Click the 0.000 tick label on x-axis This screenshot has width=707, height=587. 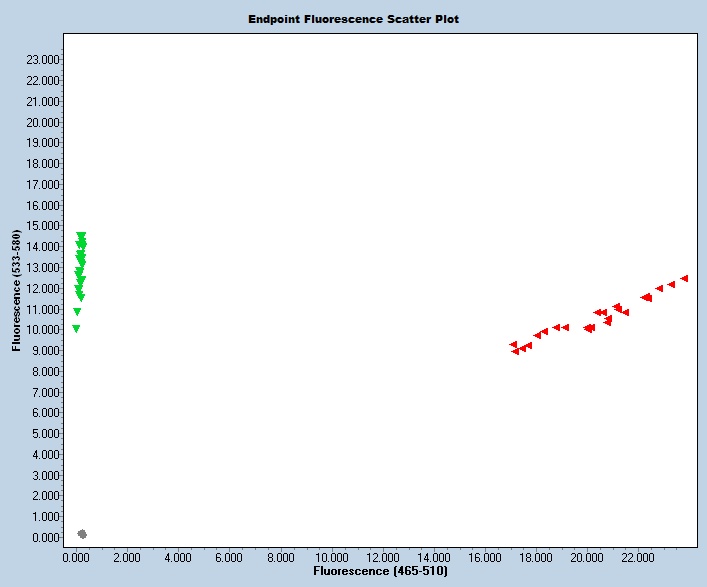[76, 556]
